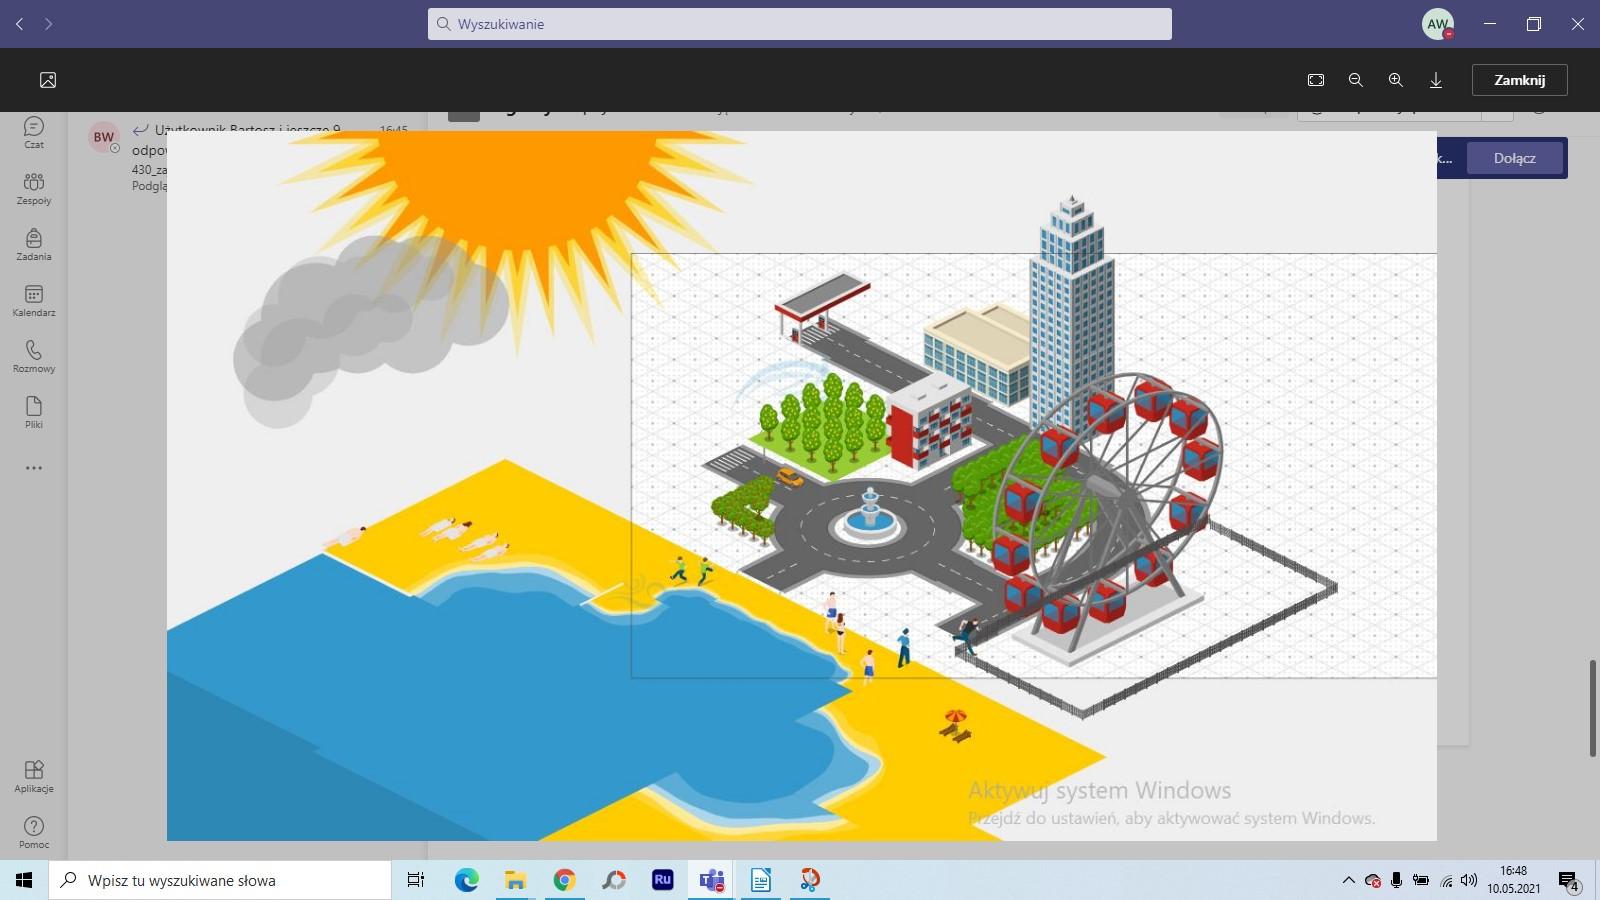The height and width of the screenshot is (900, 1600).
Task: Open the Zespoły section
Action: (x=34, y=189)
